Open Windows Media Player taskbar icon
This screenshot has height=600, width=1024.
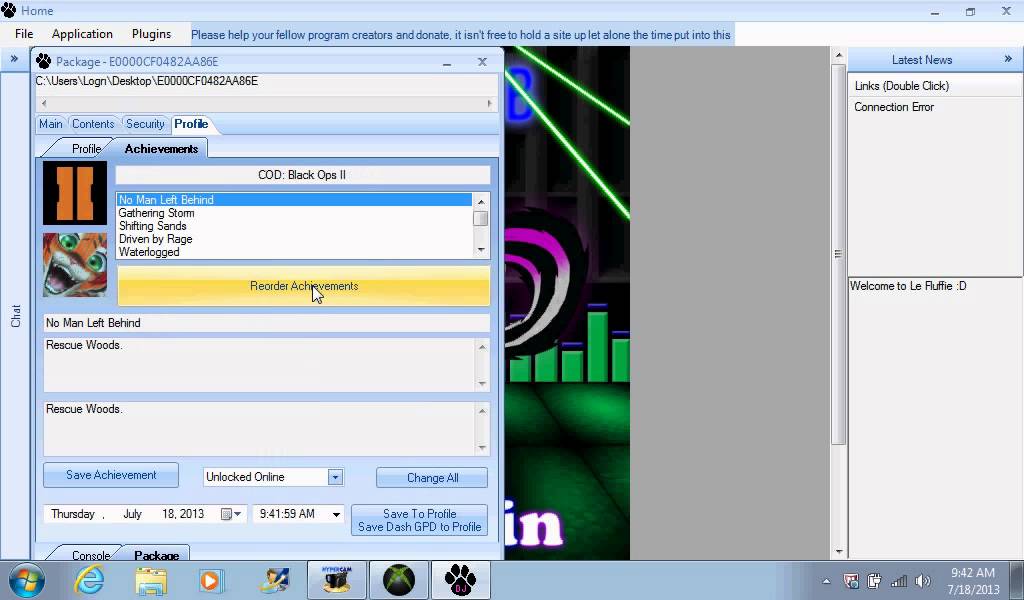coord(210,580)
